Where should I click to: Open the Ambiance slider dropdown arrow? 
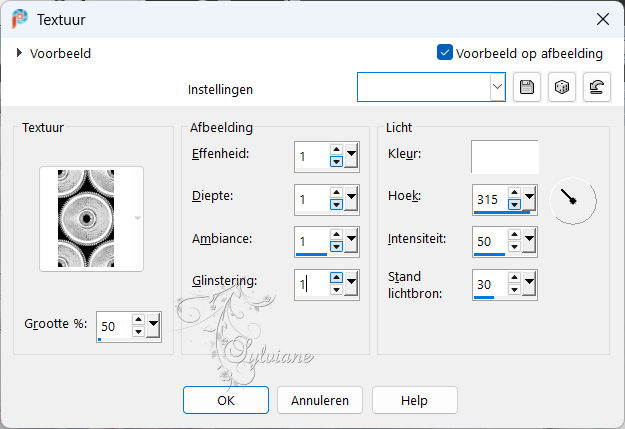pos(351,240)
